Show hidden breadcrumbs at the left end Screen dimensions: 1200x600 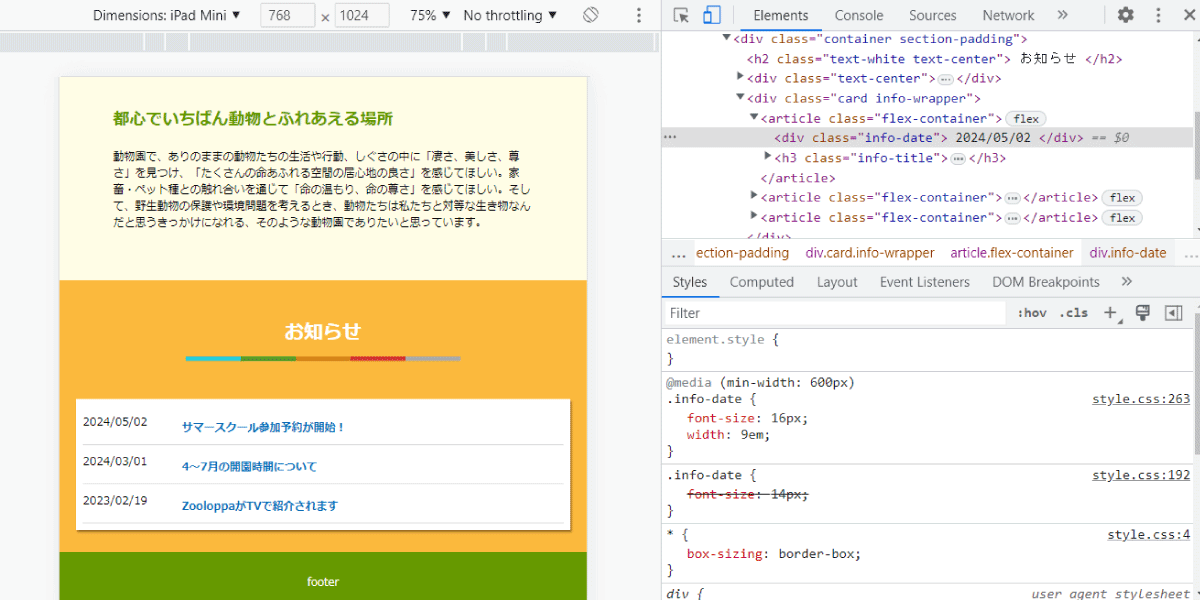coord(679,253)
